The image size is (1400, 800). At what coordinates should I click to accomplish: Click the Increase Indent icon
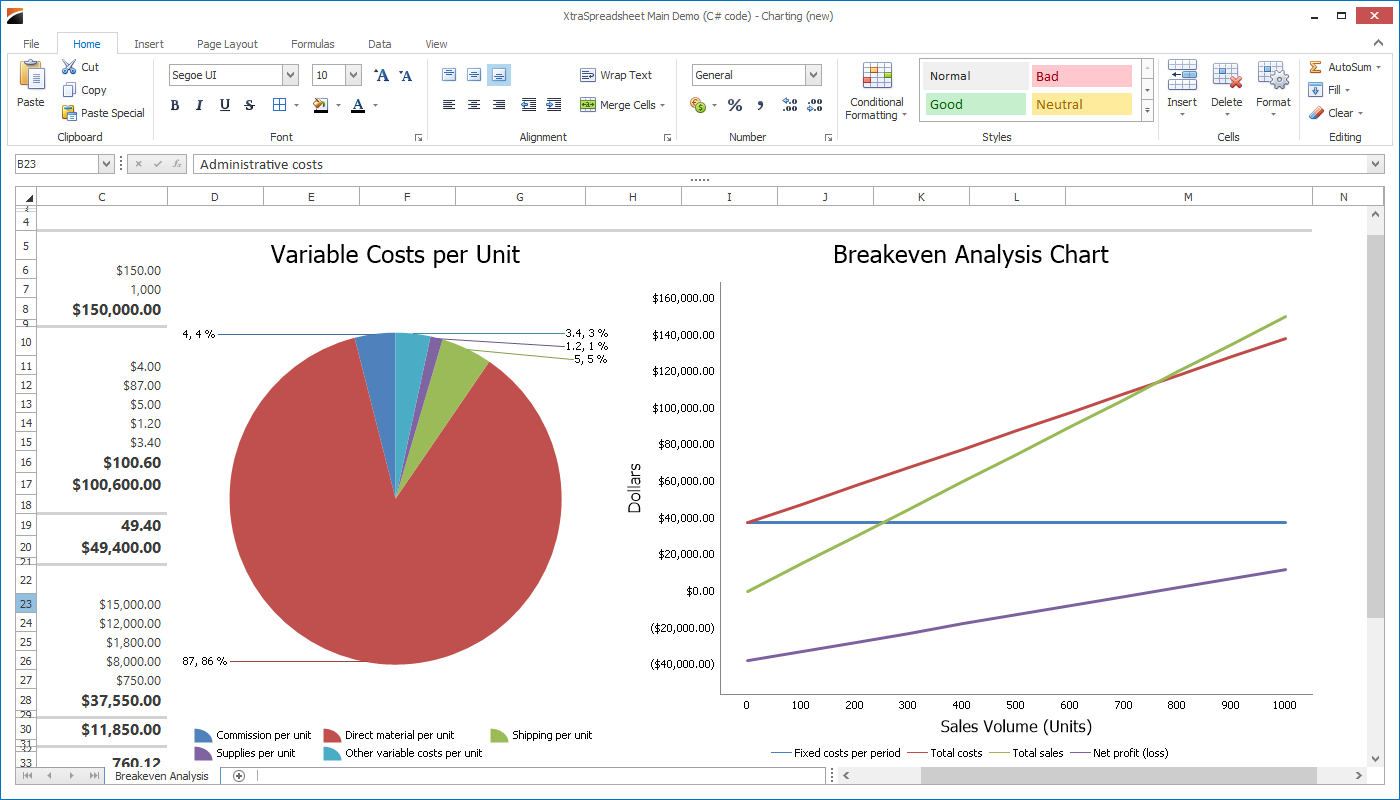point(554,105)
